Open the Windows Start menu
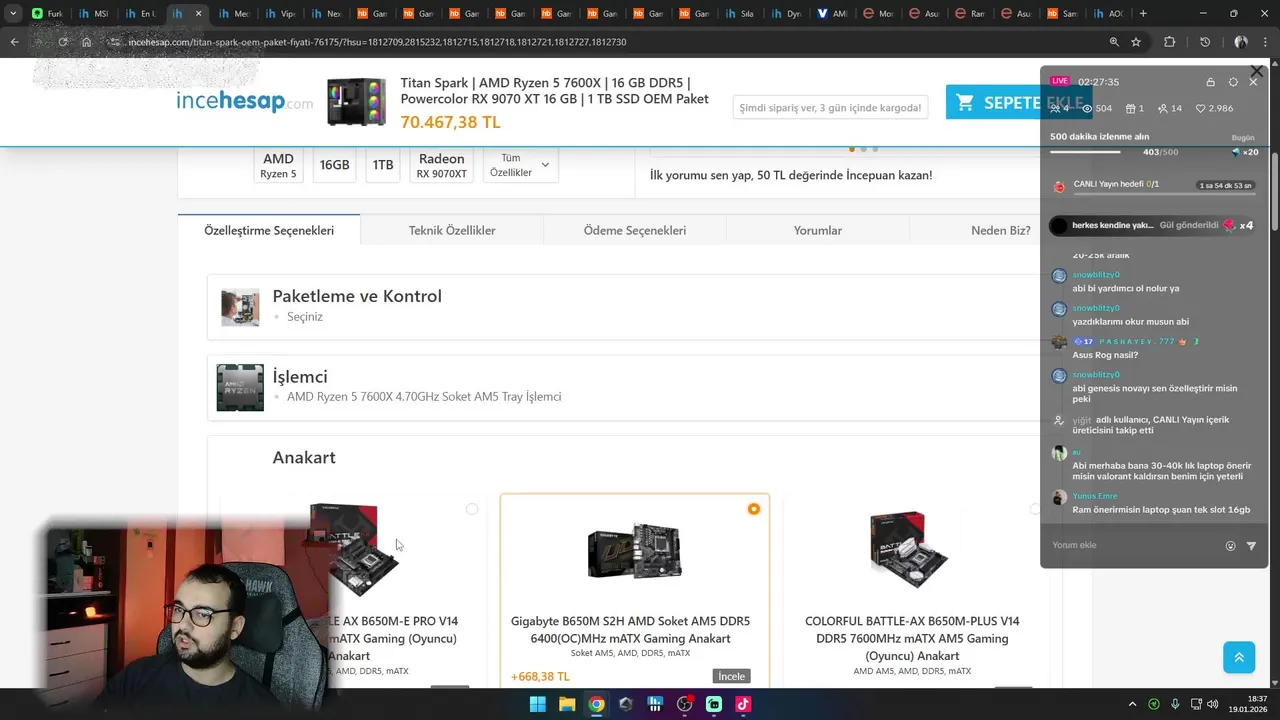The image size is (1280, 720). (x=538, y=704)
